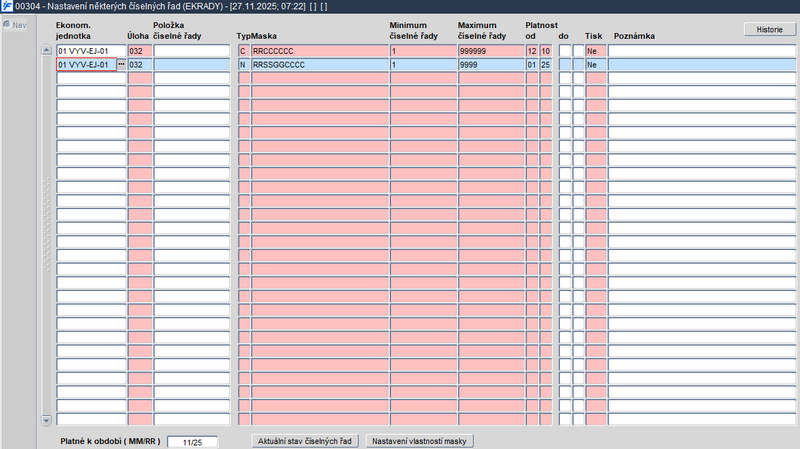Click the Typ cell with value N
Screen dimensions: 800x449
(x=244, y=65)
